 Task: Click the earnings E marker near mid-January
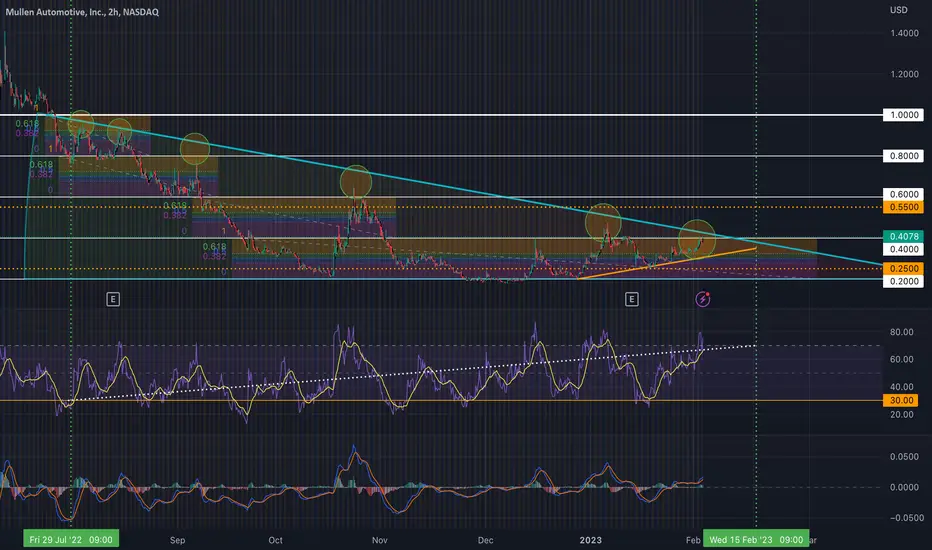click(x=632, y=299)
